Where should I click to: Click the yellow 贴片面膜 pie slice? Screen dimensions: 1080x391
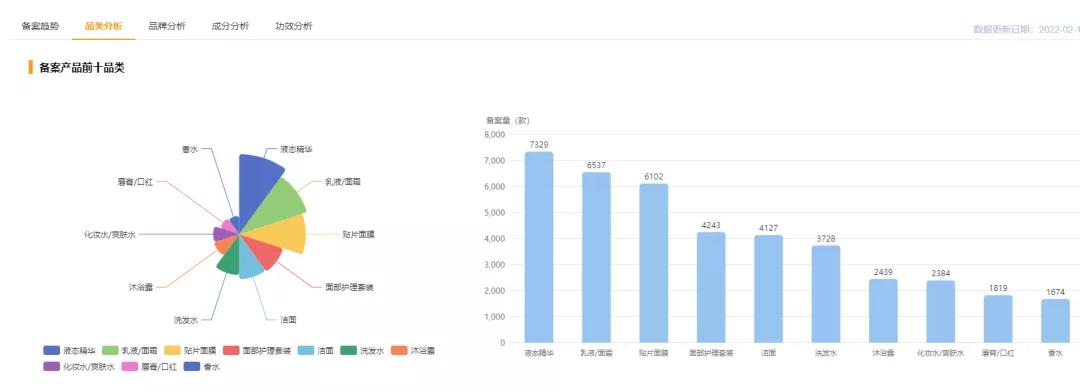point(282,234)
